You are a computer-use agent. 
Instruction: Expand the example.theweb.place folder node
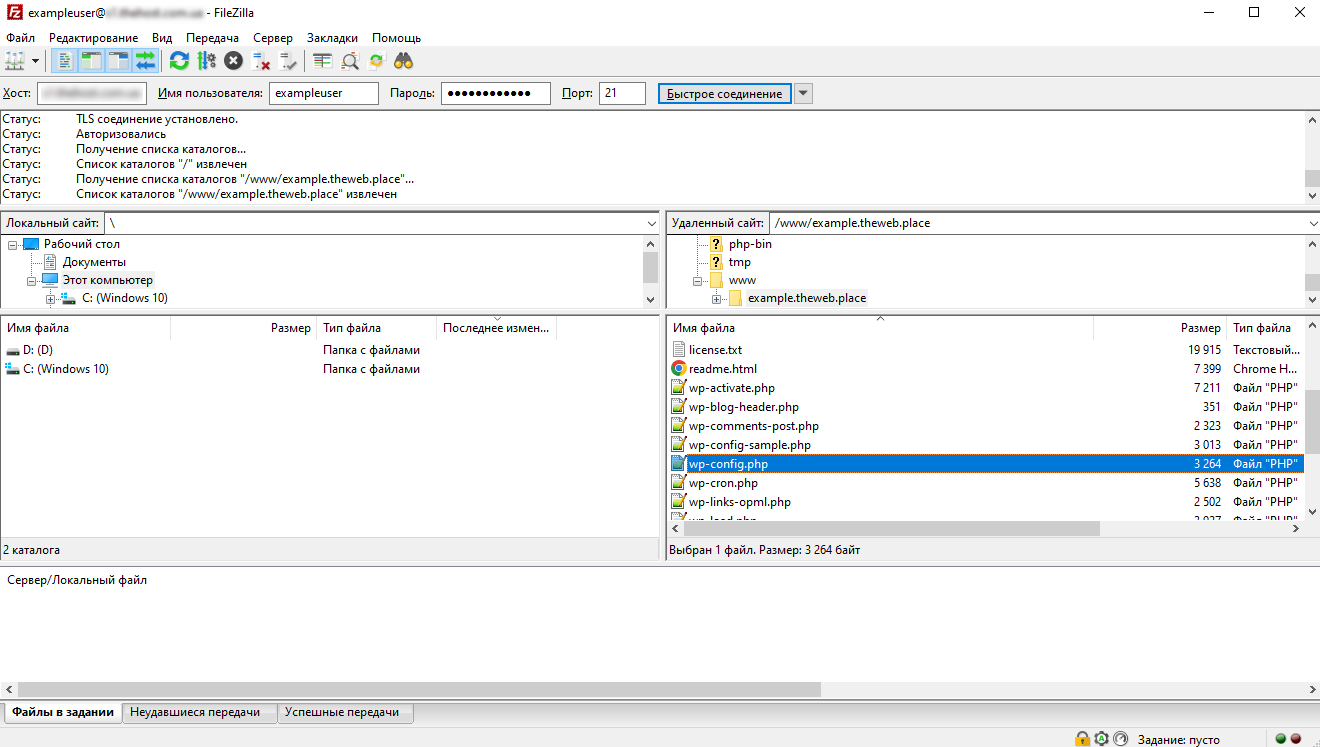[x=716, y=299]
